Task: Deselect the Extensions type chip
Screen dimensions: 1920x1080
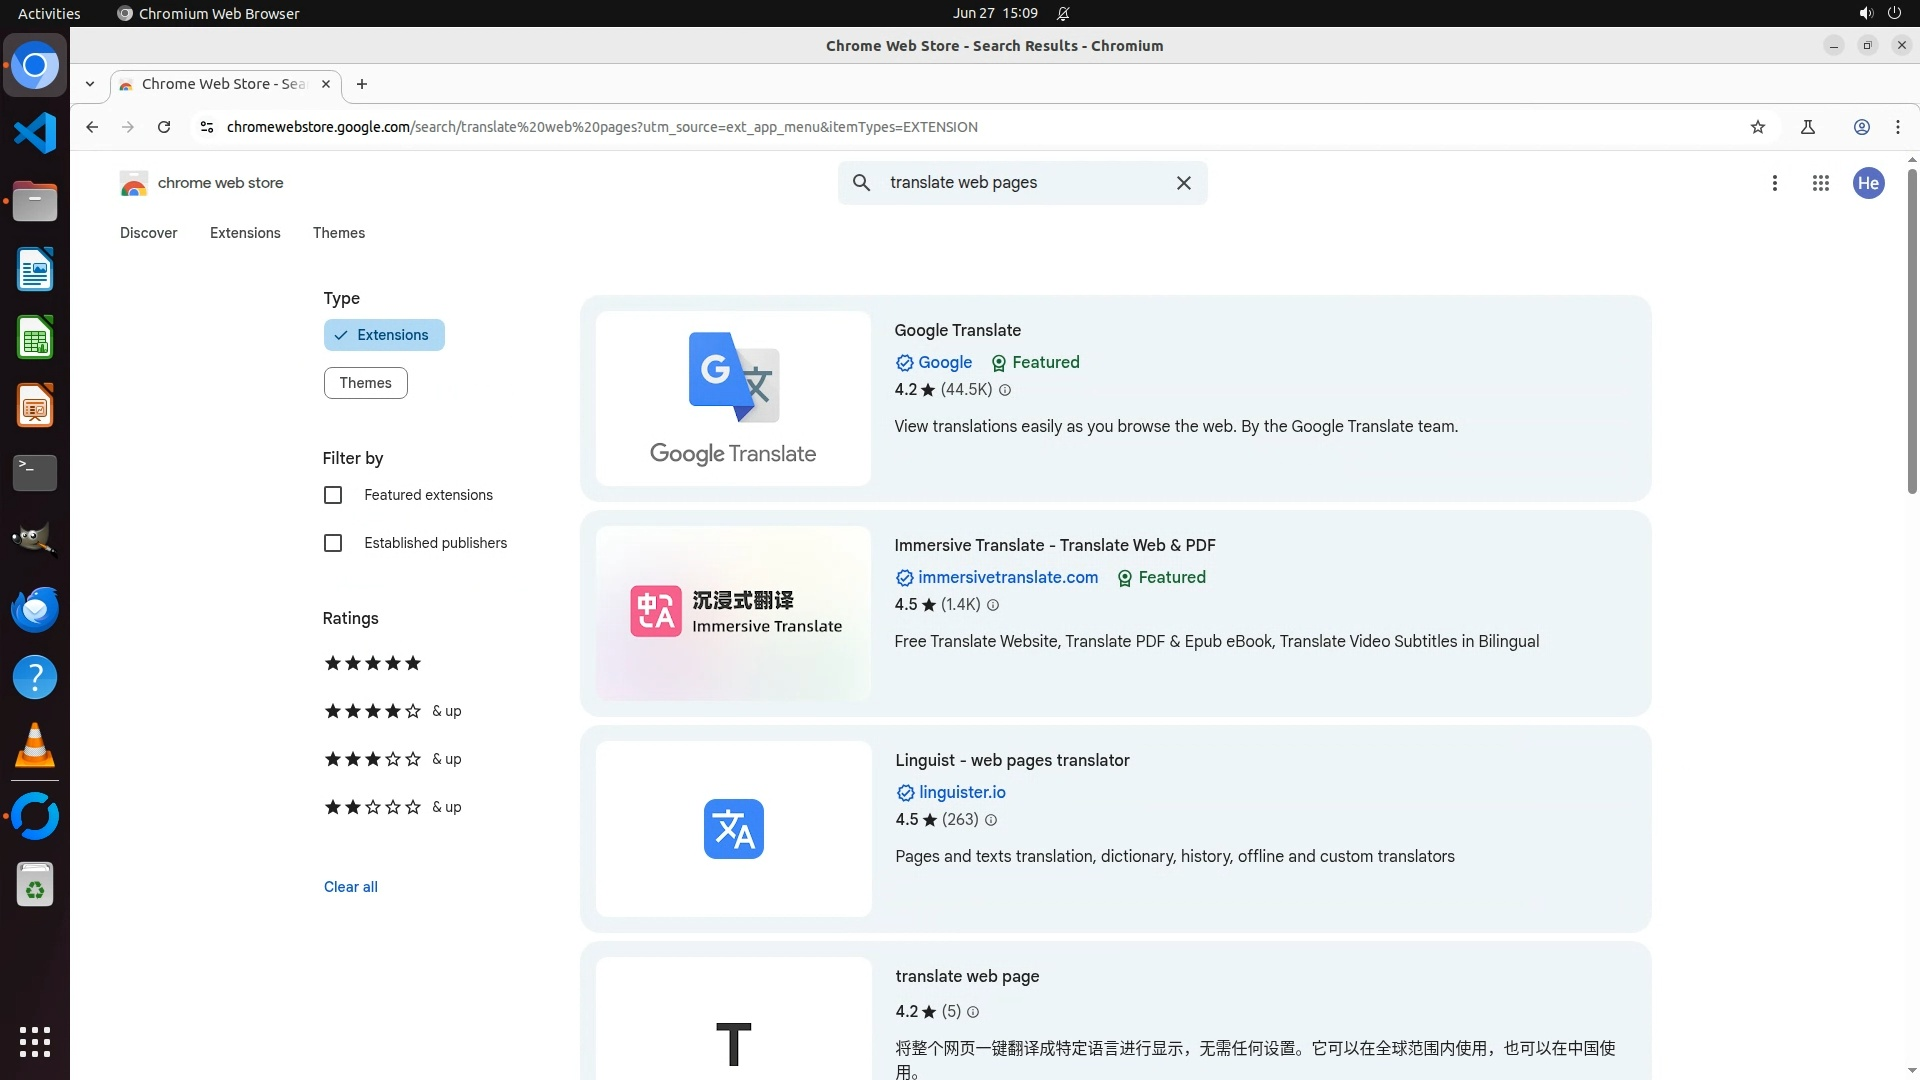Action: [x=384, y=335]
